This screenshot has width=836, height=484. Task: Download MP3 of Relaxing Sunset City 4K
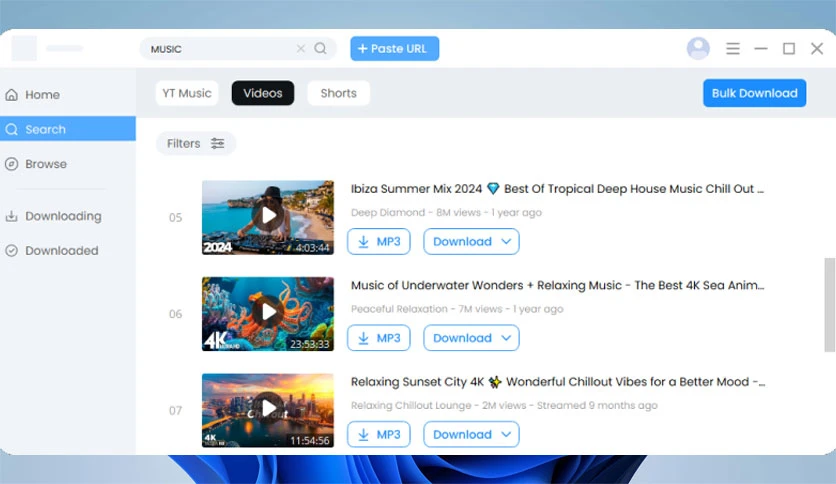[x=379, y=434]
